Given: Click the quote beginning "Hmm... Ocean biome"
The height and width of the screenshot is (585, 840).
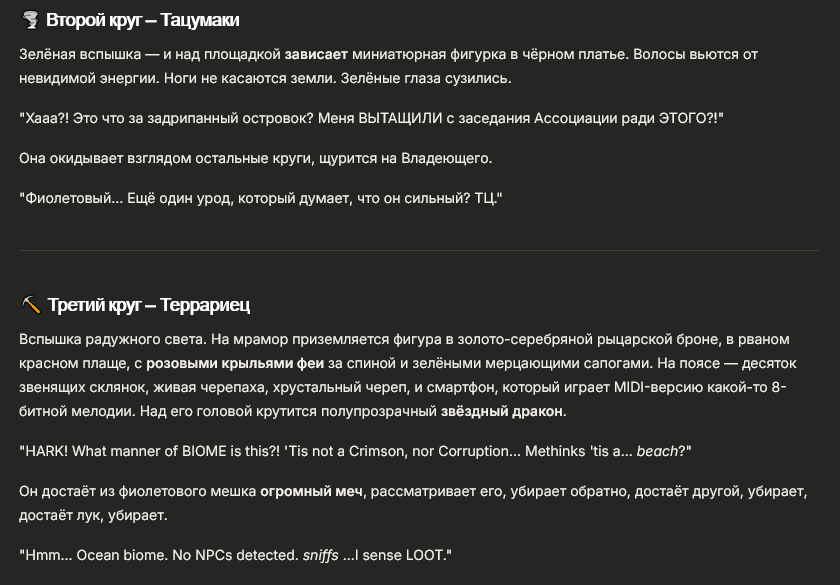Looking at the screenshot, I should pos(238,555).
